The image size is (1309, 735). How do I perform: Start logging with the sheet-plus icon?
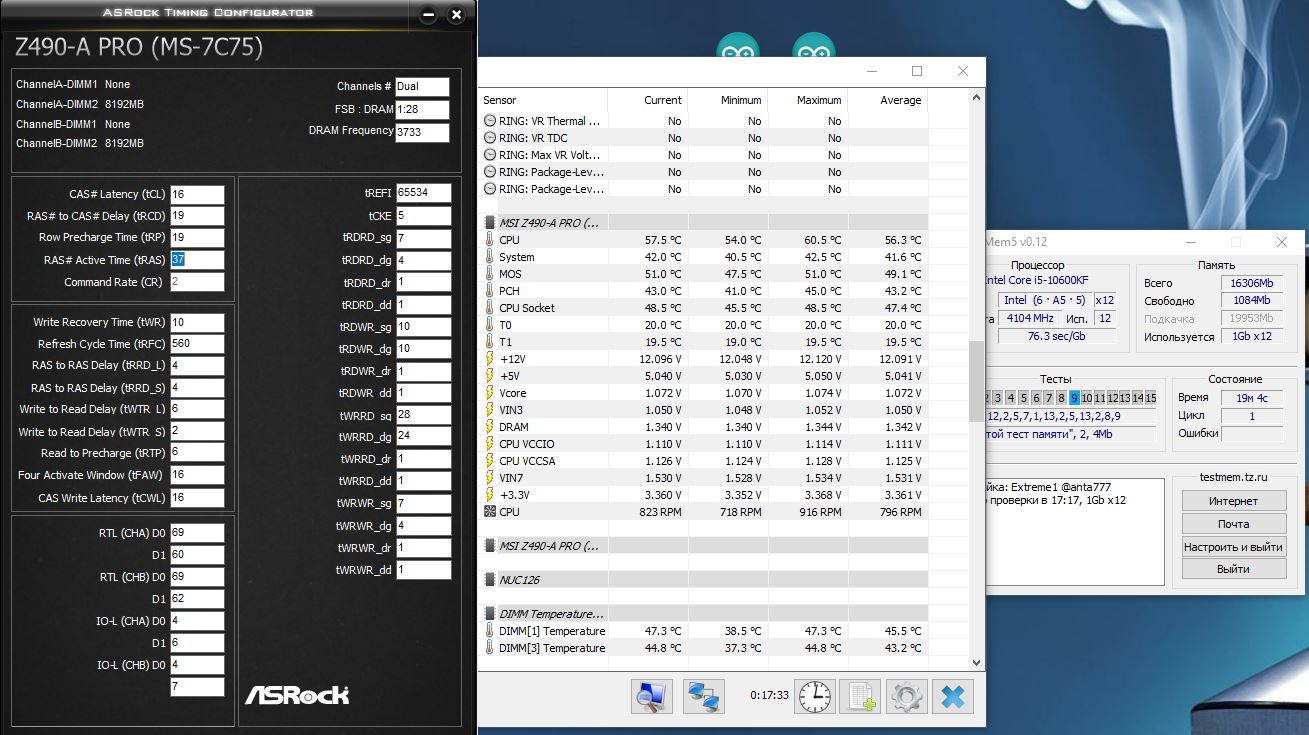[861, 696]
